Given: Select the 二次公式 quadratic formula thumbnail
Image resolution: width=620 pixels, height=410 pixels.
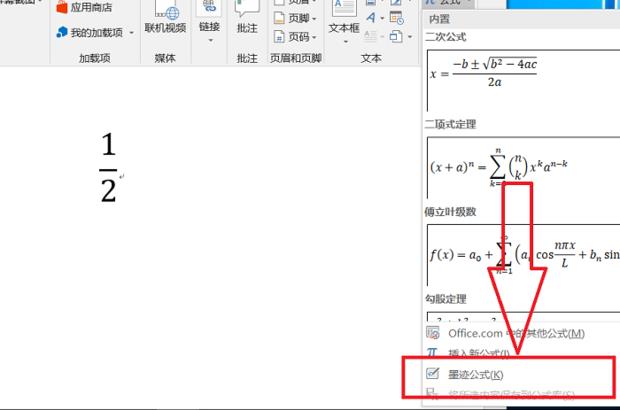Looking at the screenshot, I should (x=523, y=80).
